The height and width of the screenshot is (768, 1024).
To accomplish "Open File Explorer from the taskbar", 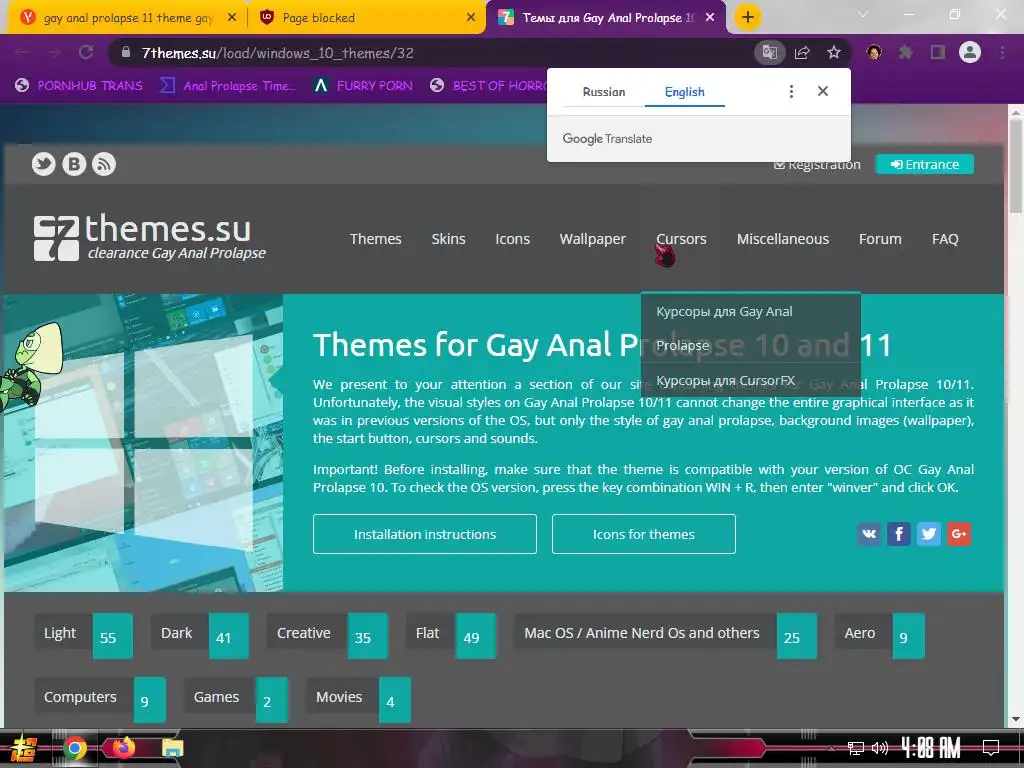I will (x=173, y=748).
